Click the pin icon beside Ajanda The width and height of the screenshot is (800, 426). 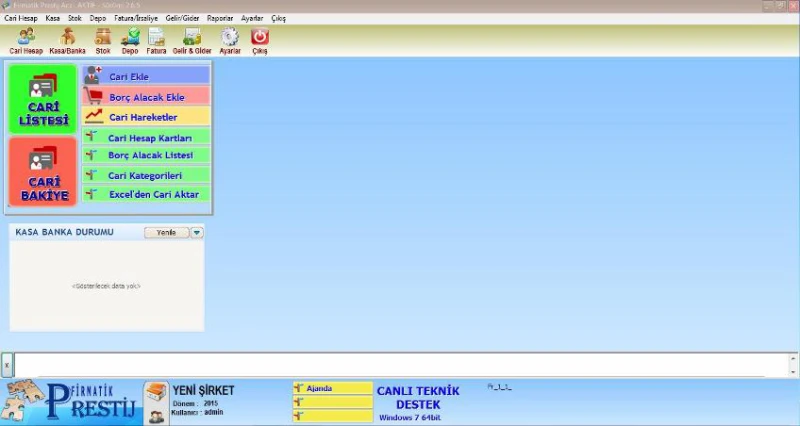pyautogui.click(x=299, y=388)
